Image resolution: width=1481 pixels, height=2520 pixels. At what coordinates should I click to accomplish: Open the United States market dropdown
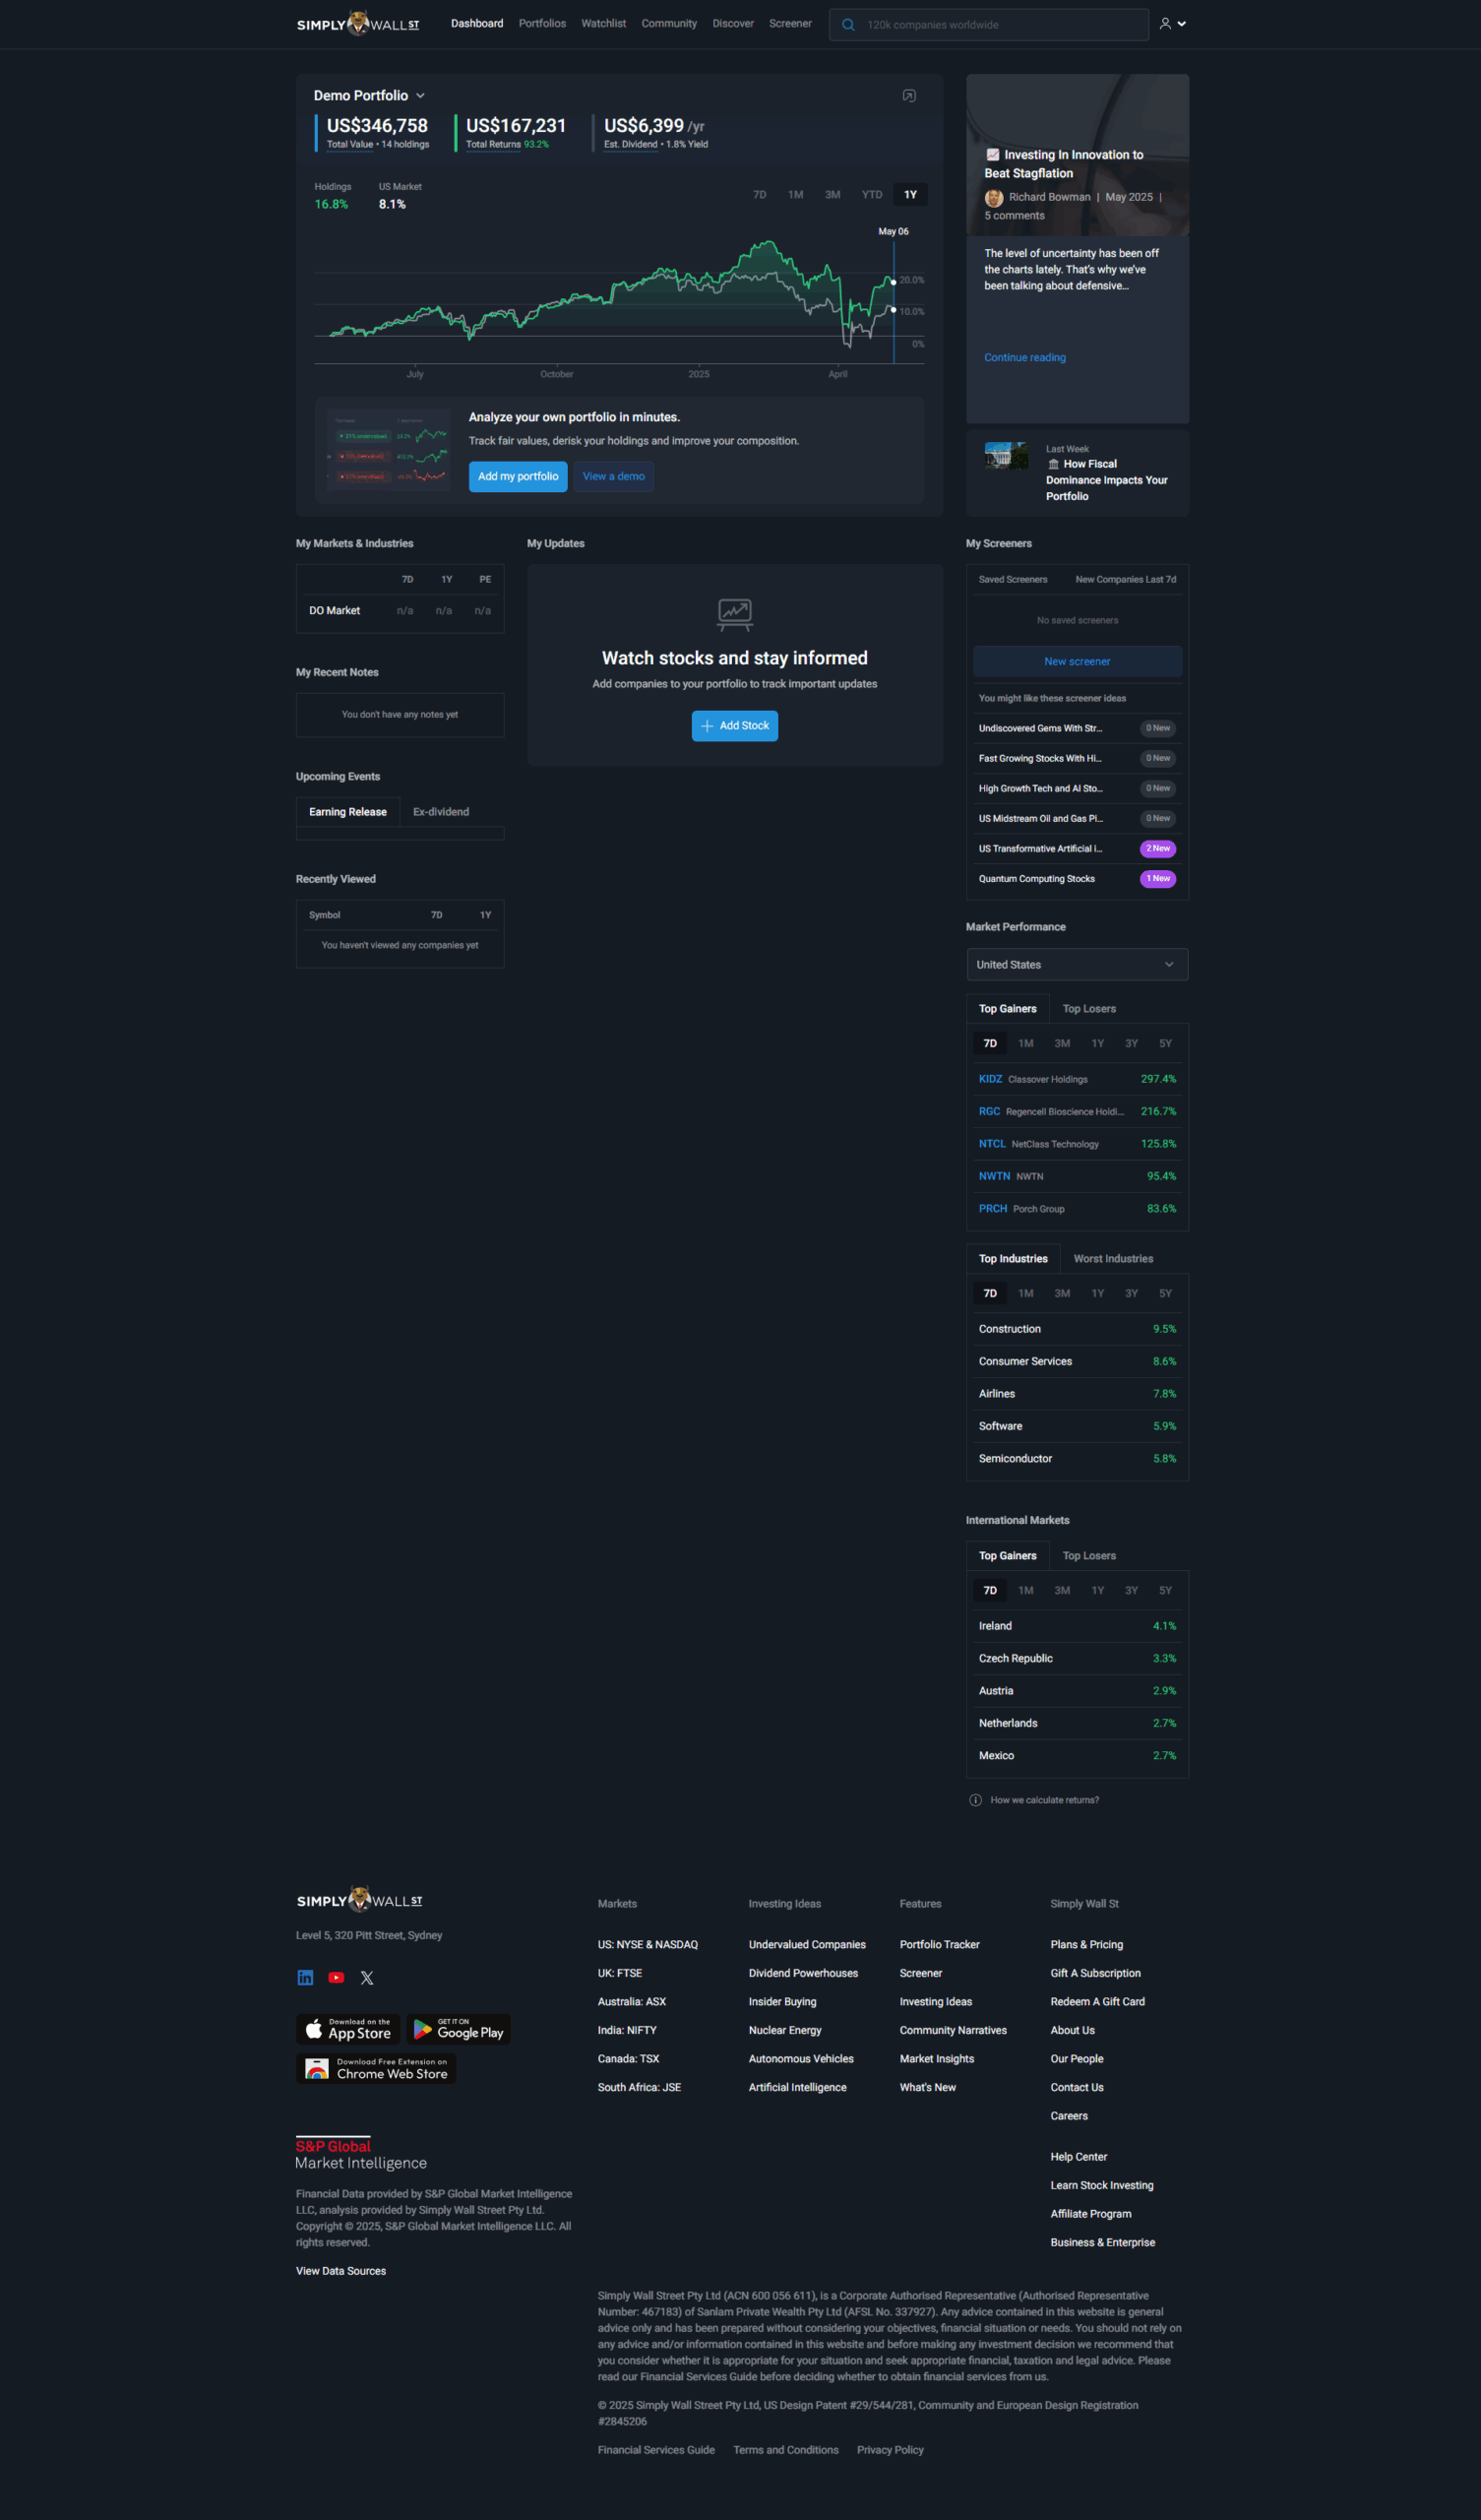click(1076, 964)
